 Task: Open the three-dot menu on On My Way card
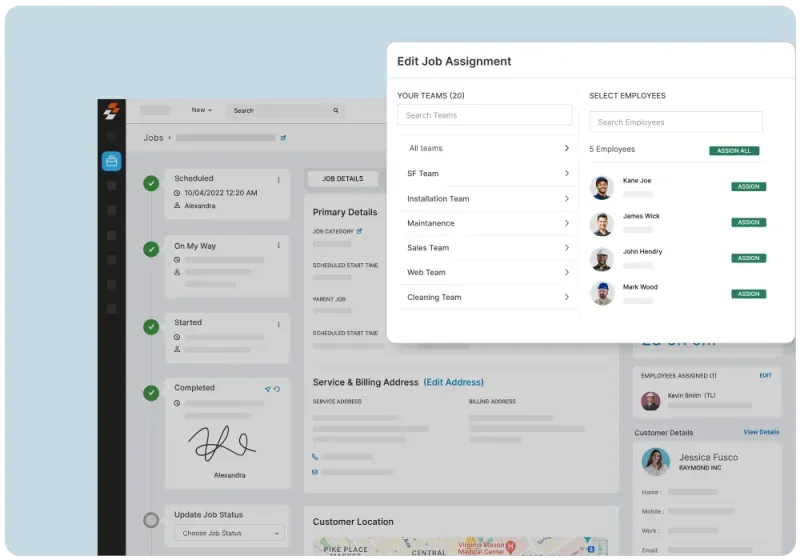click(278, 246)
